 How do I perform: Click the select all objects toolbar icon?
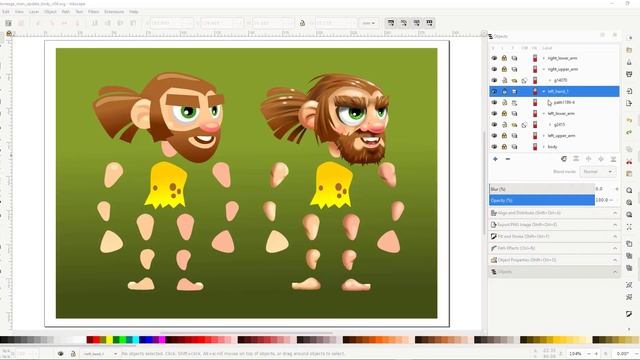(x=8, y=23)
